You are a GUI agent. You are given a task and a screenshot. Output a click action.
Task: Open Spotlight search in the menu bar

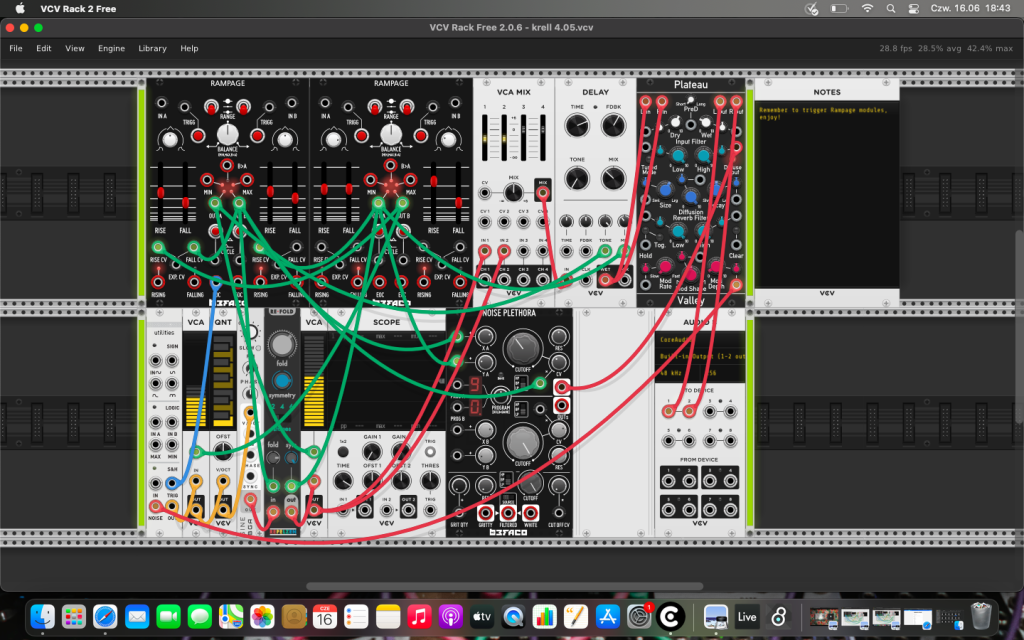point(891,8)
